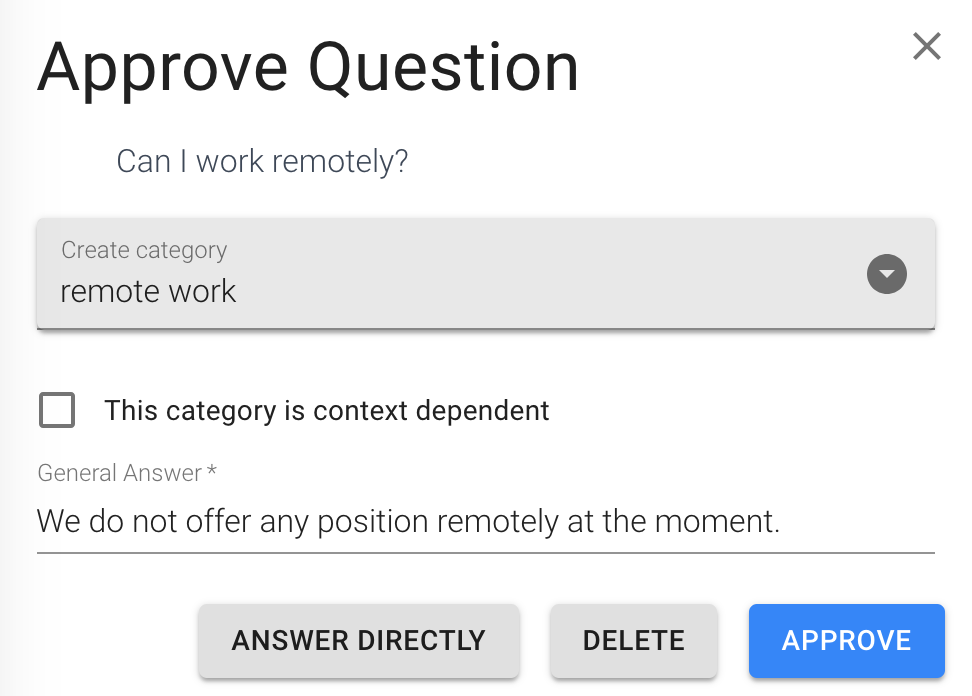972x696 pixels.
Task: Choose Answer Directly
Action: point(358,641)
